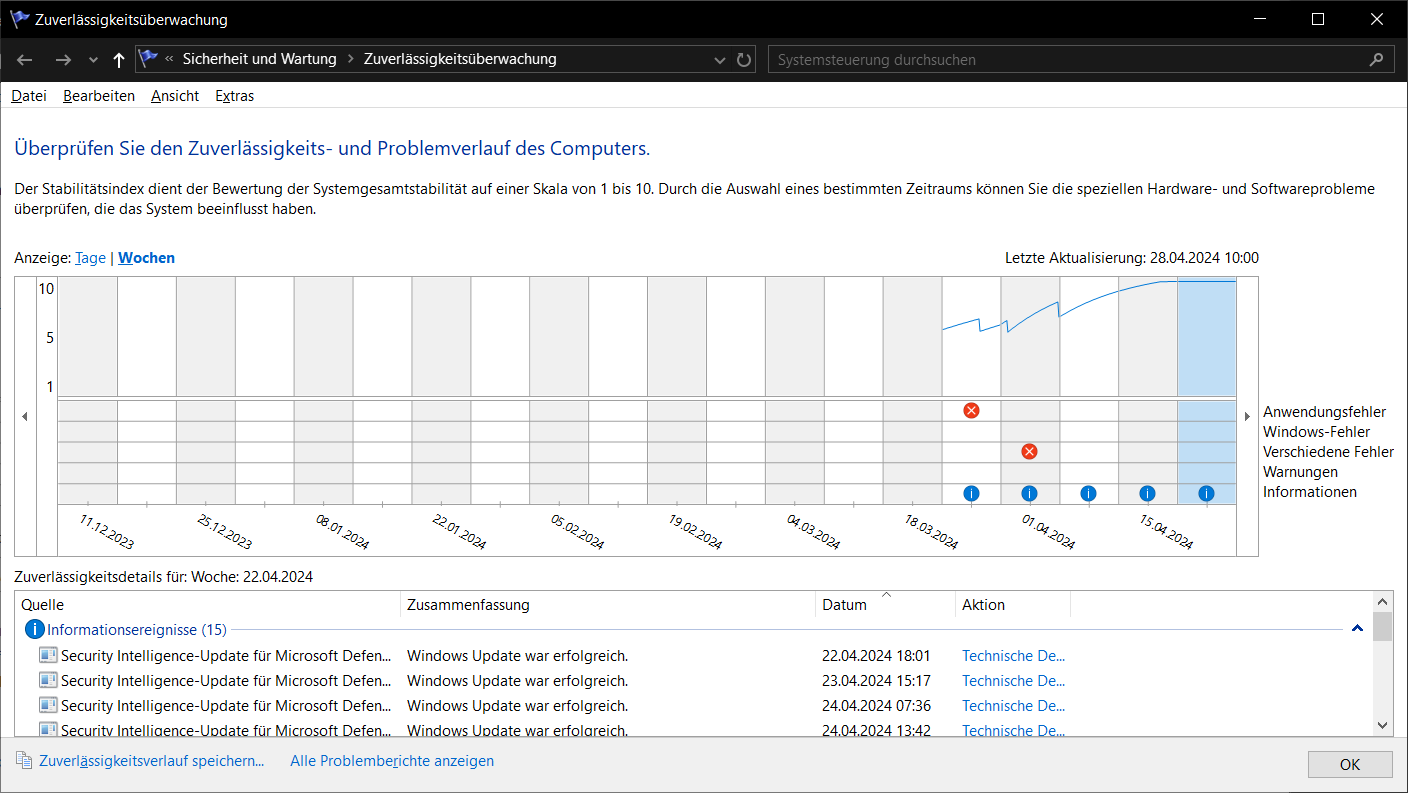Image resolution: width=1408 pixels, height=793 pixels.
Task: Click the OK button
Action: pyautogui.click(x=1350, y=765)
